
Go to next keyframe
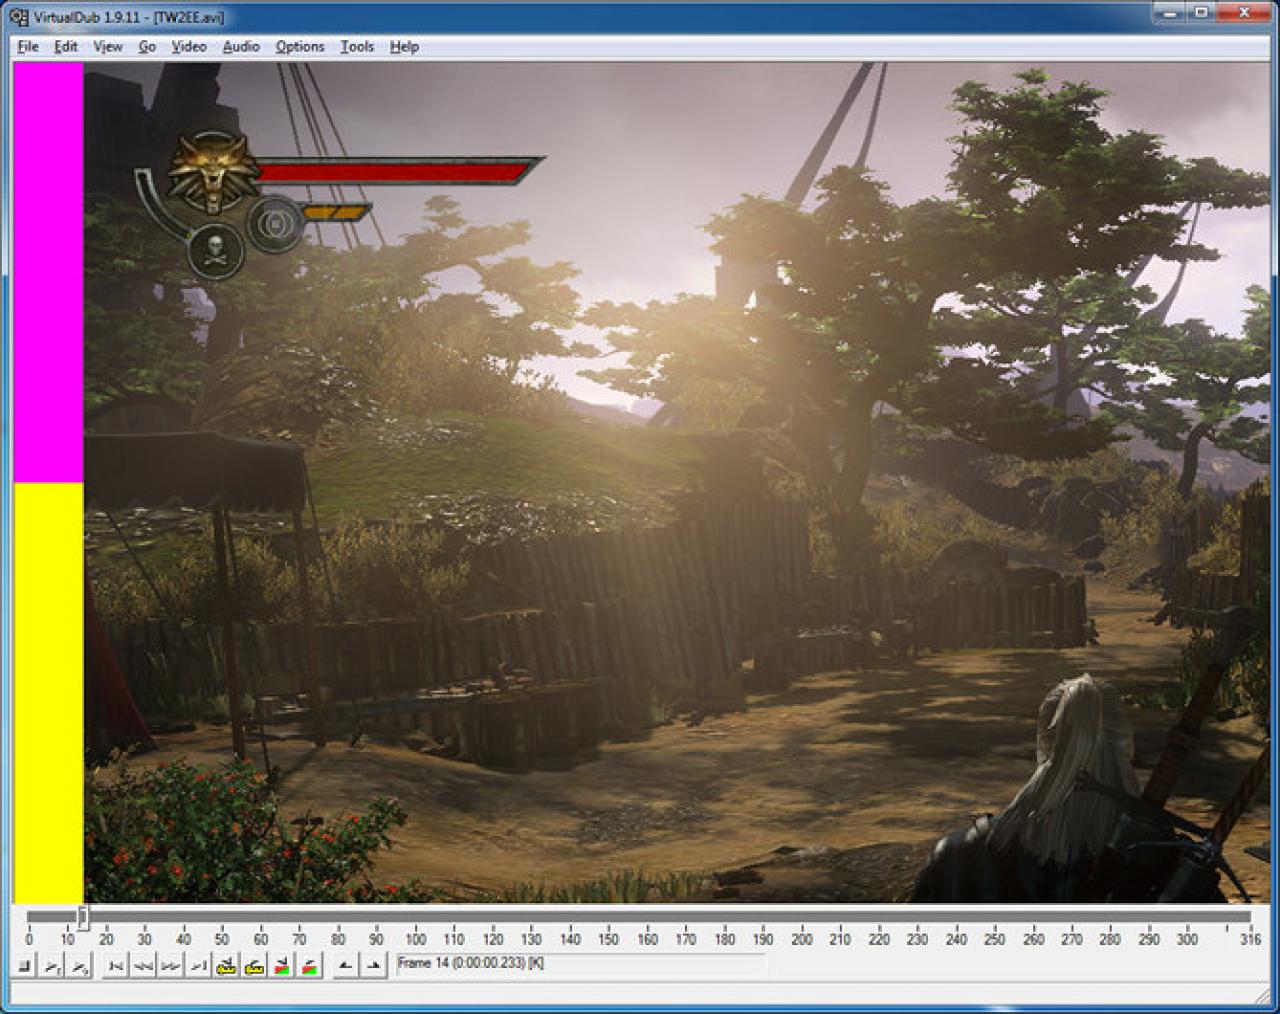pyautogui.click(x=255, y=966)
